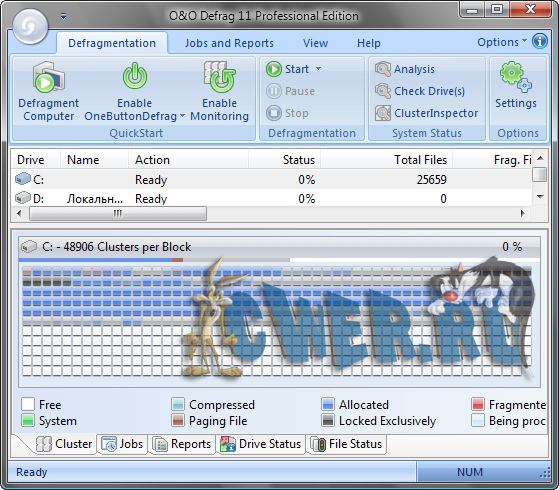Click the Enable Monitoring icon
The width and height of the screenshot is (559, 490).
pos(220,77)
